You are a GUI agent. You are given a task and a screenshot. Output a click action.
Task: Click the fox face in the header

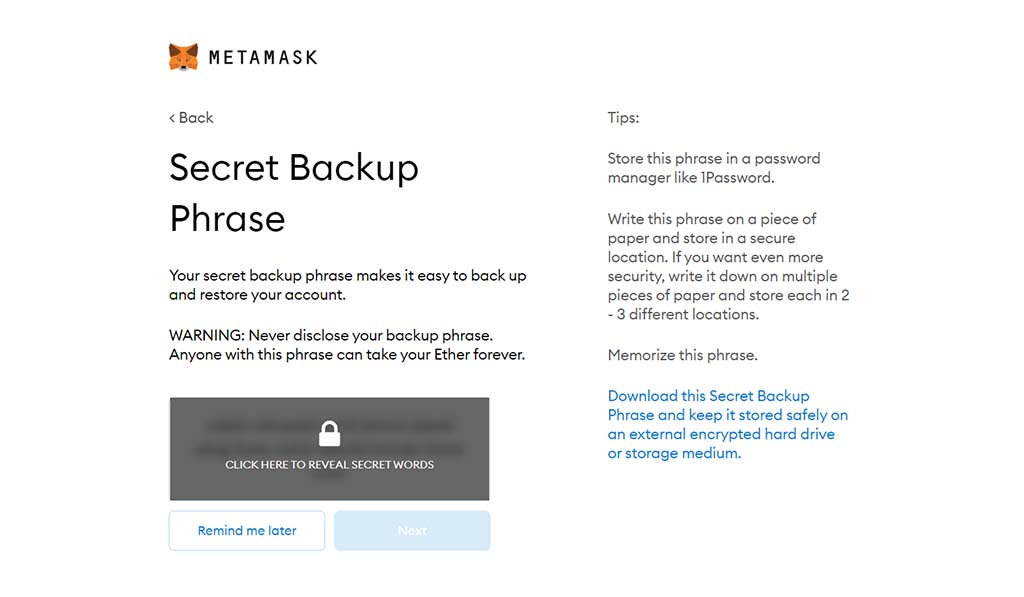[185, 56]
